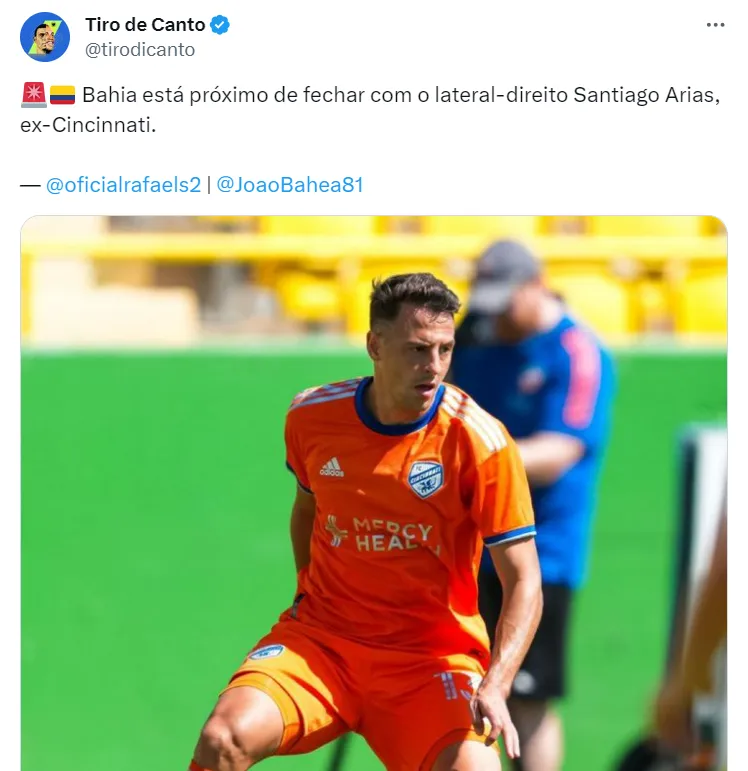Click the tweet text about Bahia
This screenshot has width=748, height=771.
coord(370,110)
